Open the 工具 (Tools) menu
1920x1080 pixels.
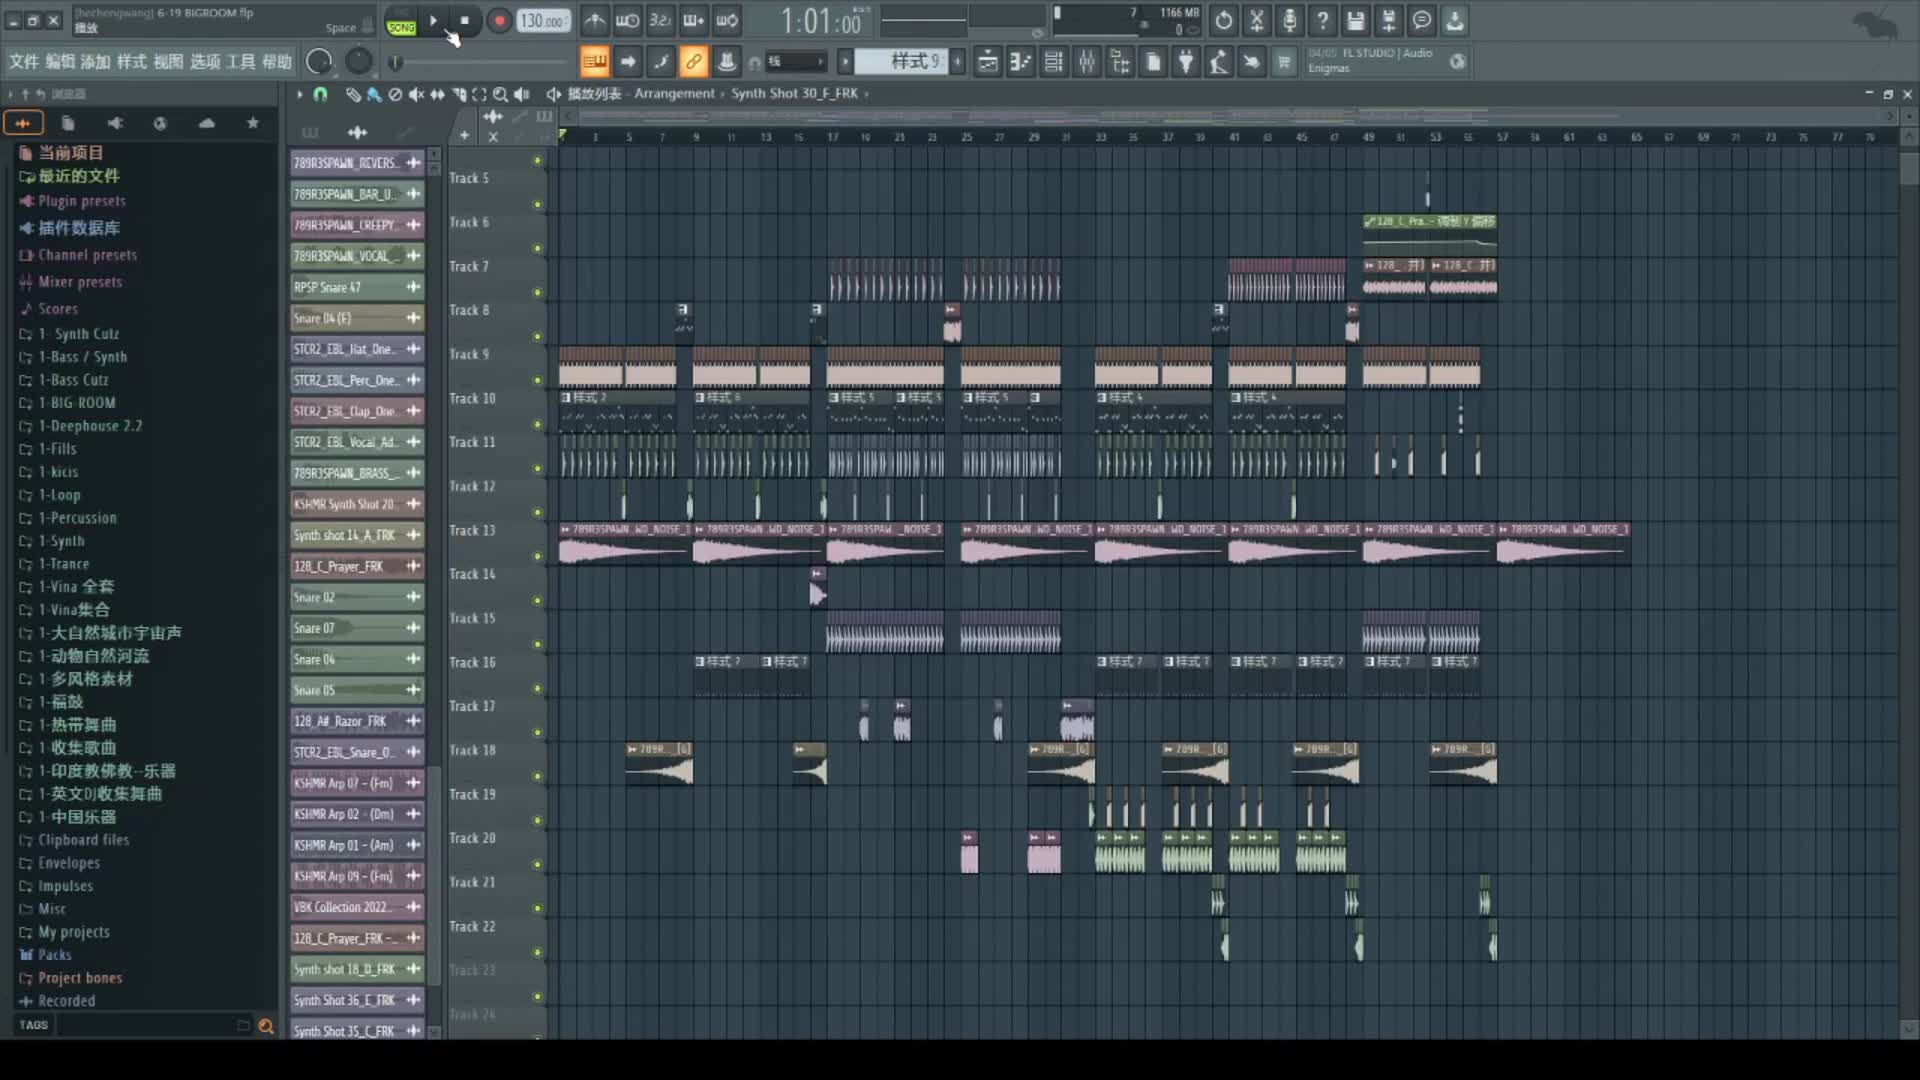click(241, 62)
